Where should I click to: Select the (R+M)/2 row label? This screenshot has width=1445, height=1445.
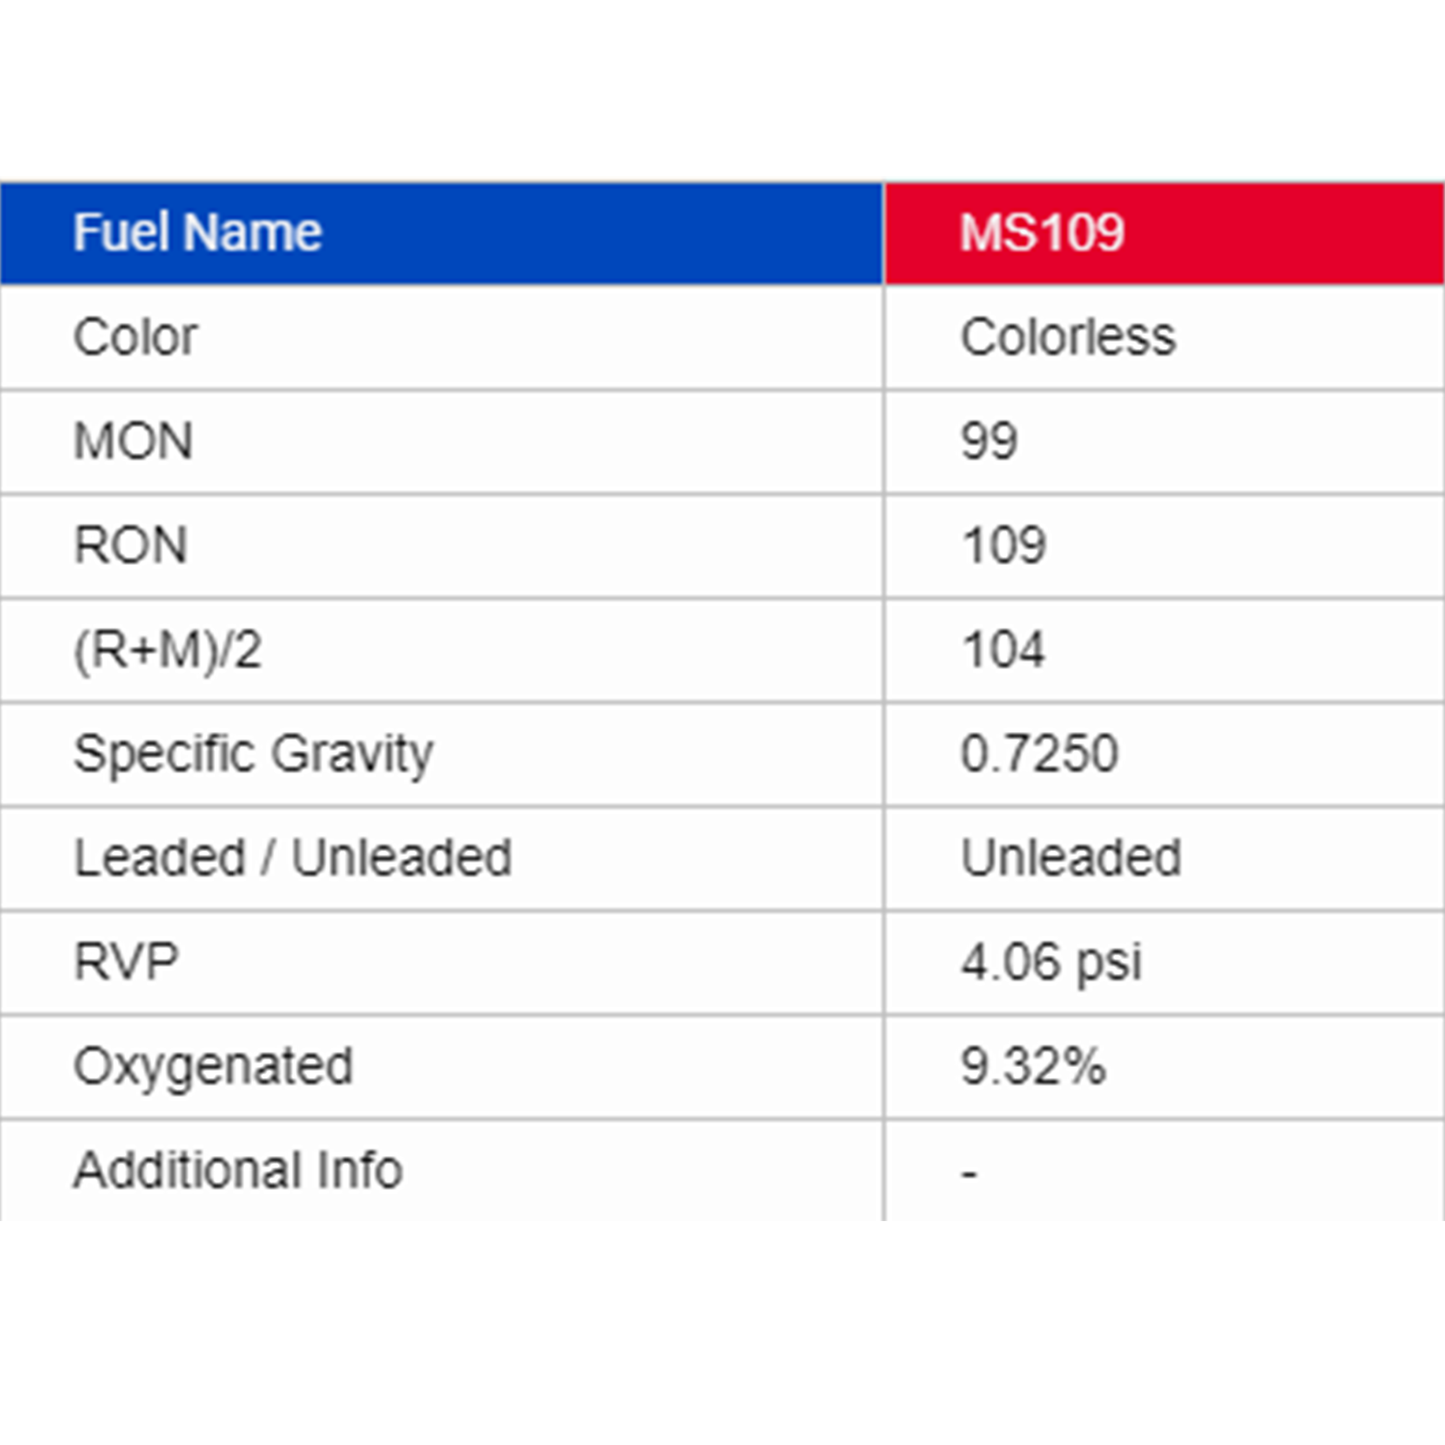[168, 650]
